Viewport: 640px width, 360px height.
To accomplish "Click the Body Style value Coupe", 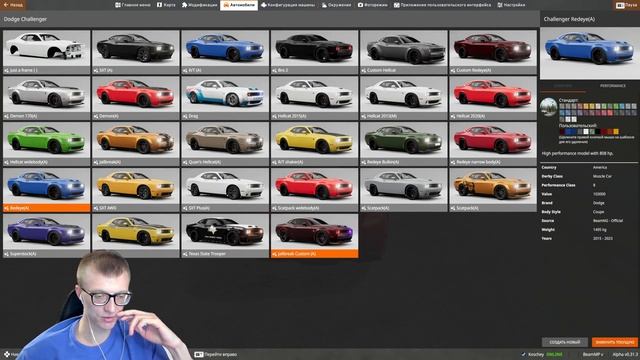I will (x=598, y=212).
